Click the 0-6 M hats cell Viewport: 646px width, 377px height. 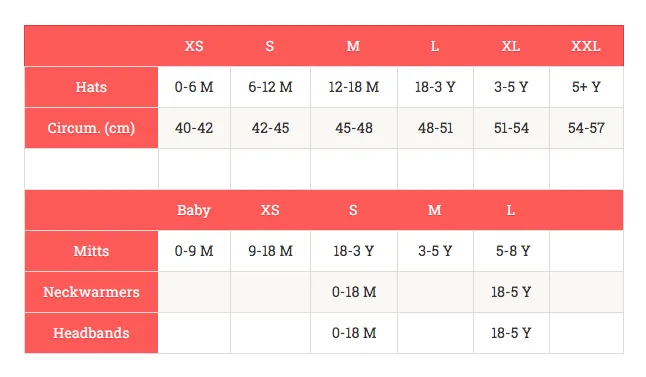194,87
